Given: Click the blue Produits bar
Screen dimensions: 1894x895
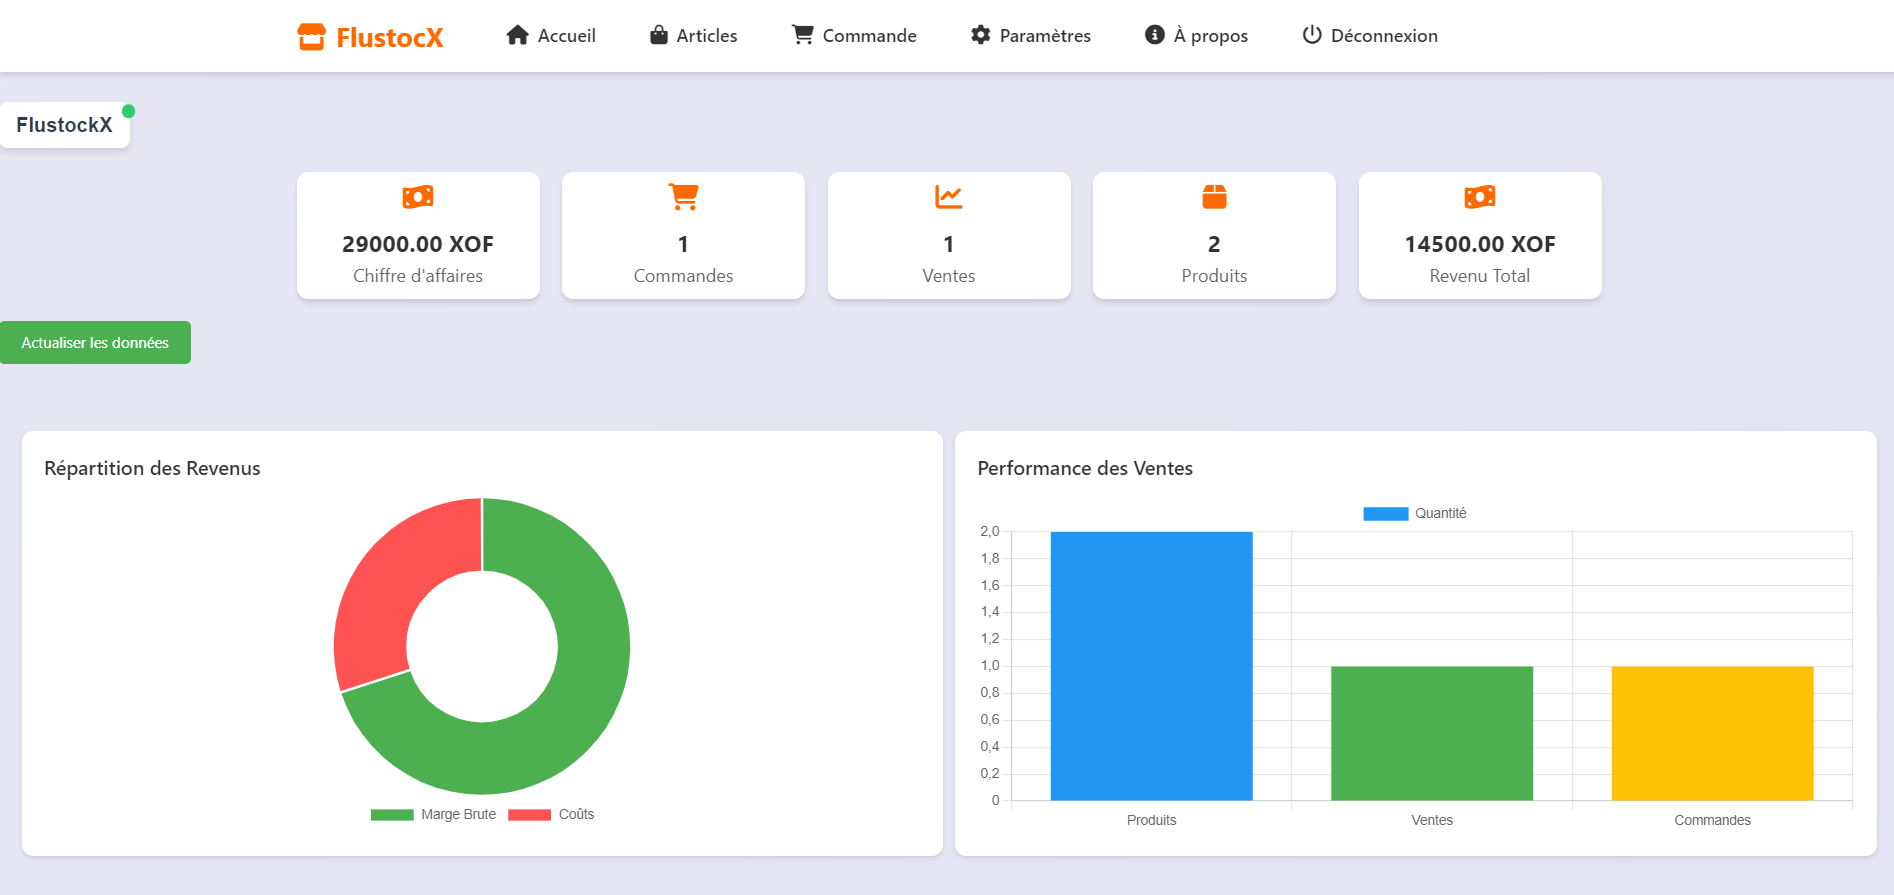Looking at the screenshot, I should [1151, 665].
